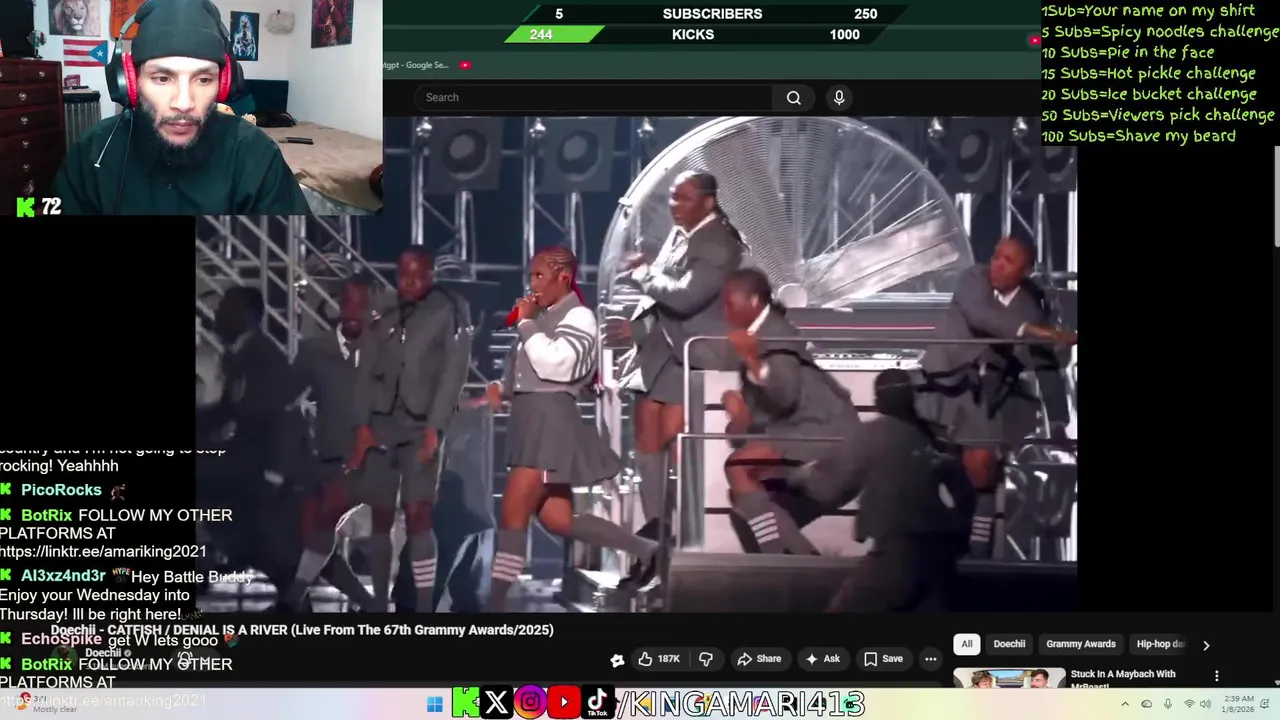
Task: Open the Share dialog for the video
Action: [x=759, y=659]
